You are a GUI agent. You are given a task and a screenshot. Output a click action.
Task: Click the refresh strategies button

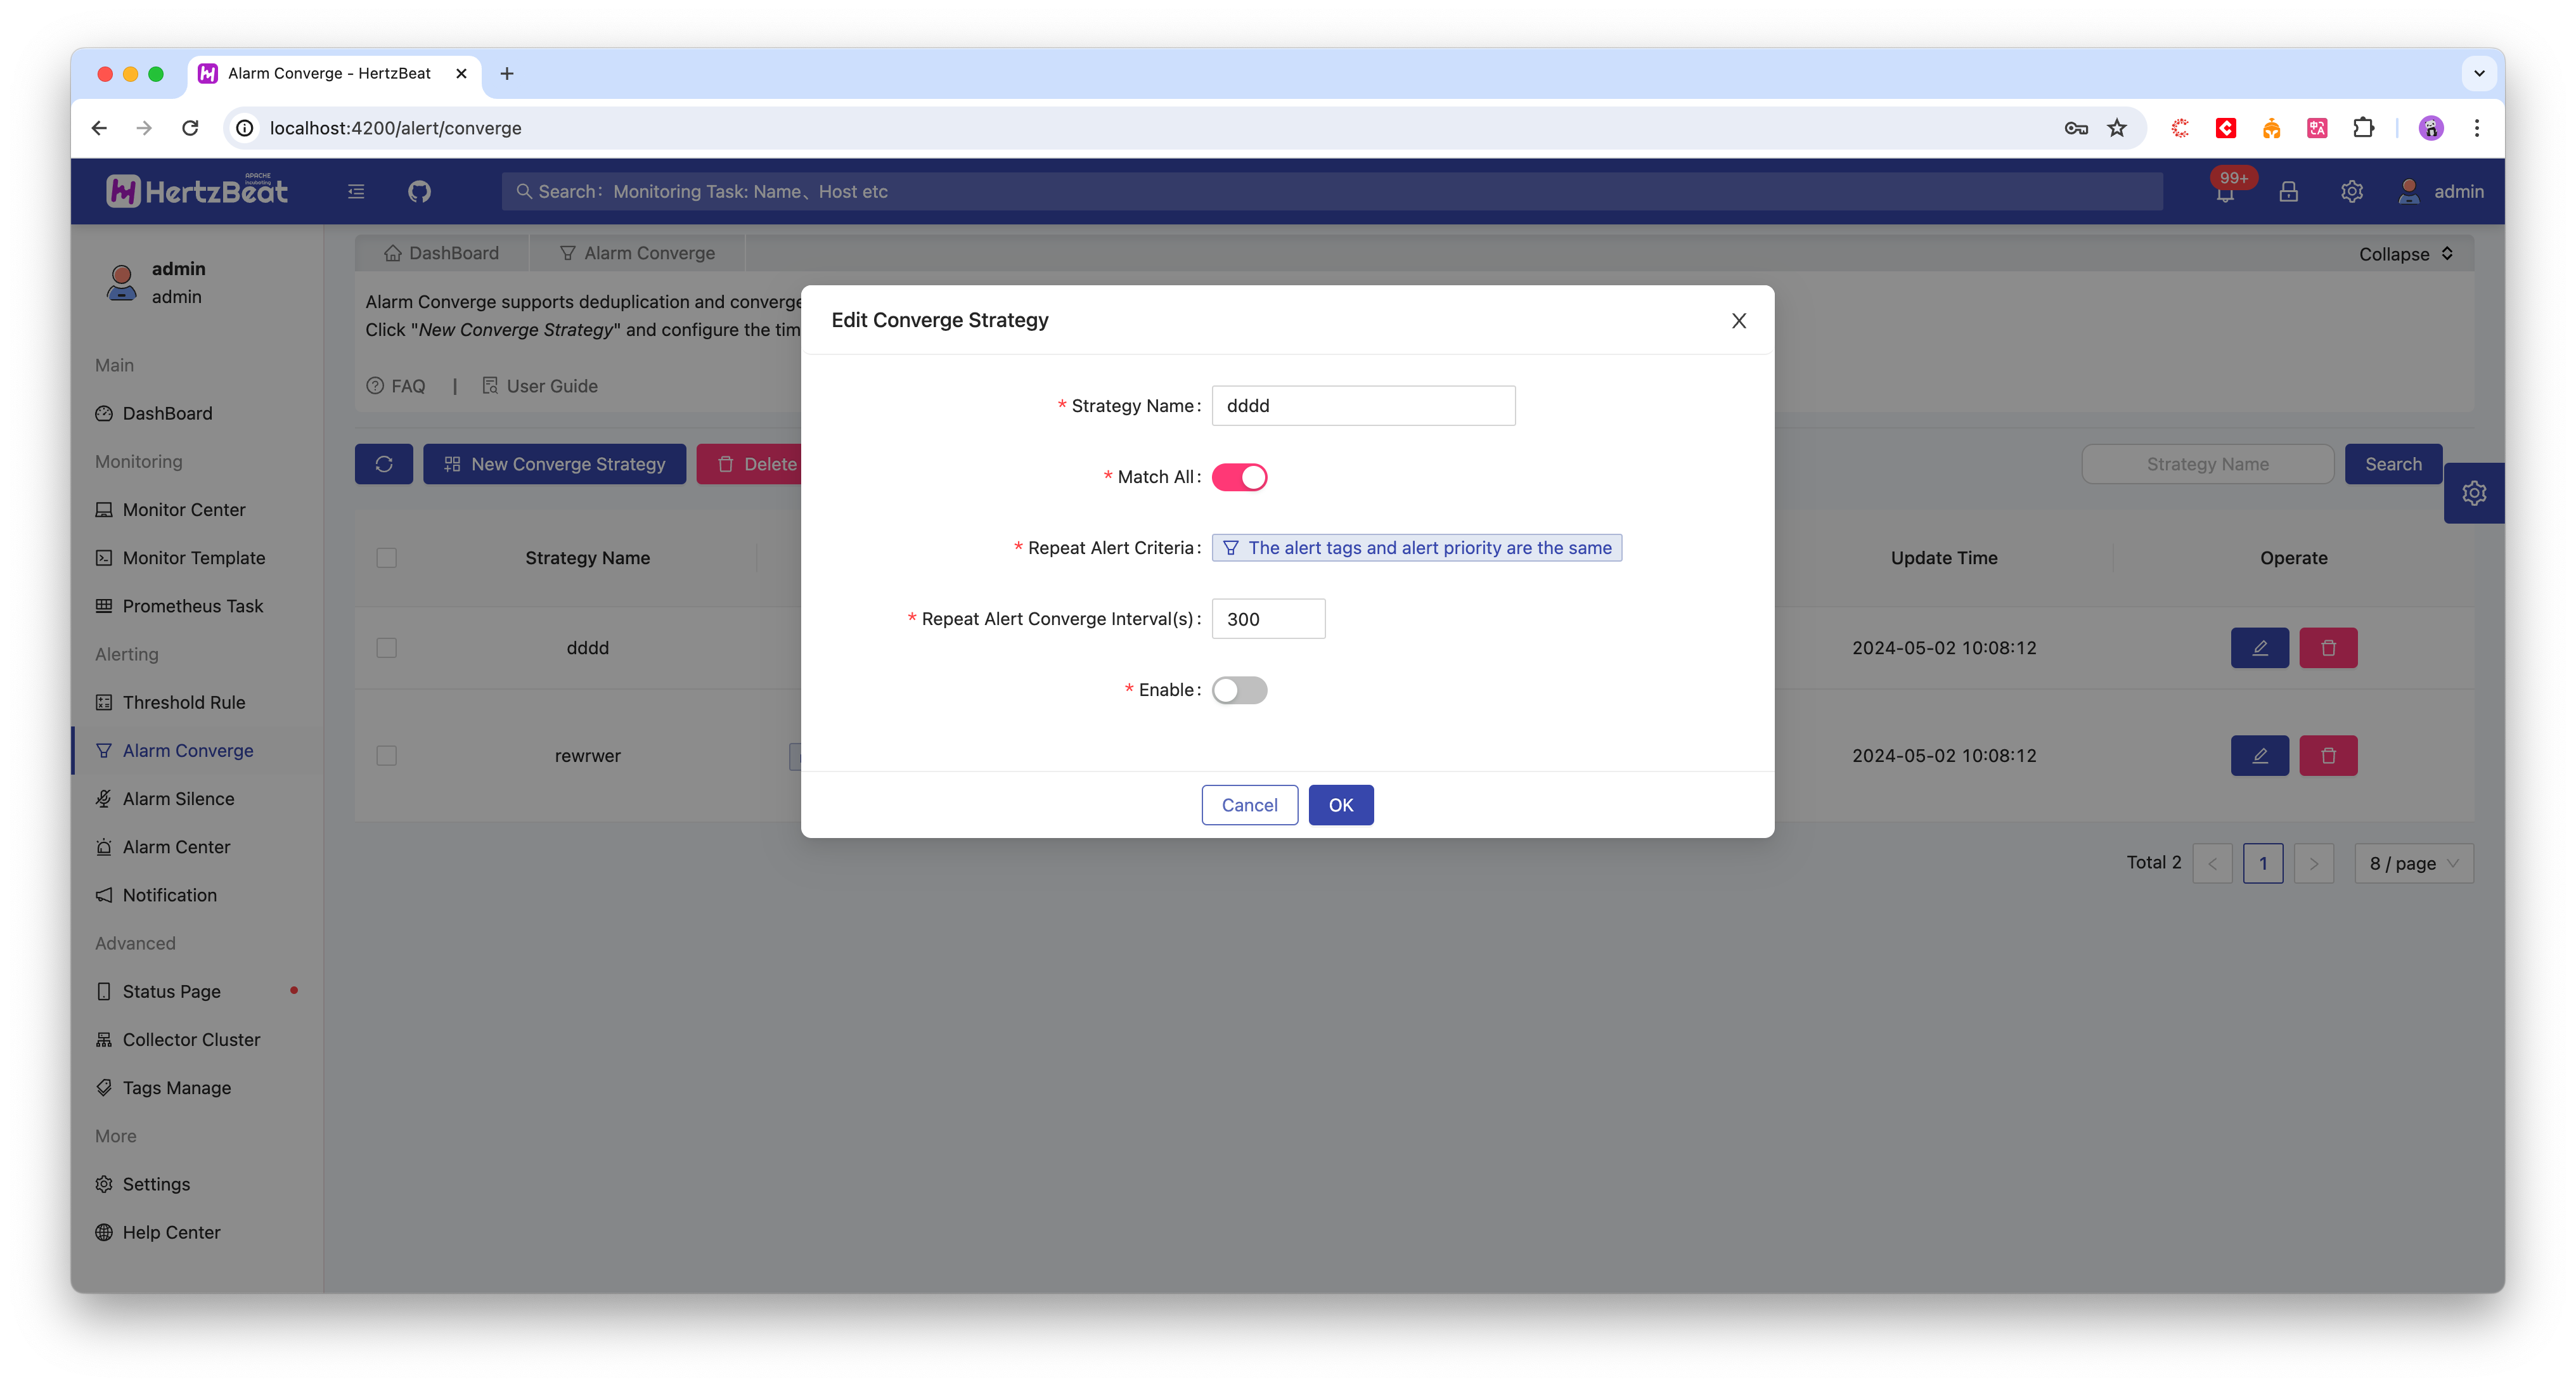(x=384, y=464)
